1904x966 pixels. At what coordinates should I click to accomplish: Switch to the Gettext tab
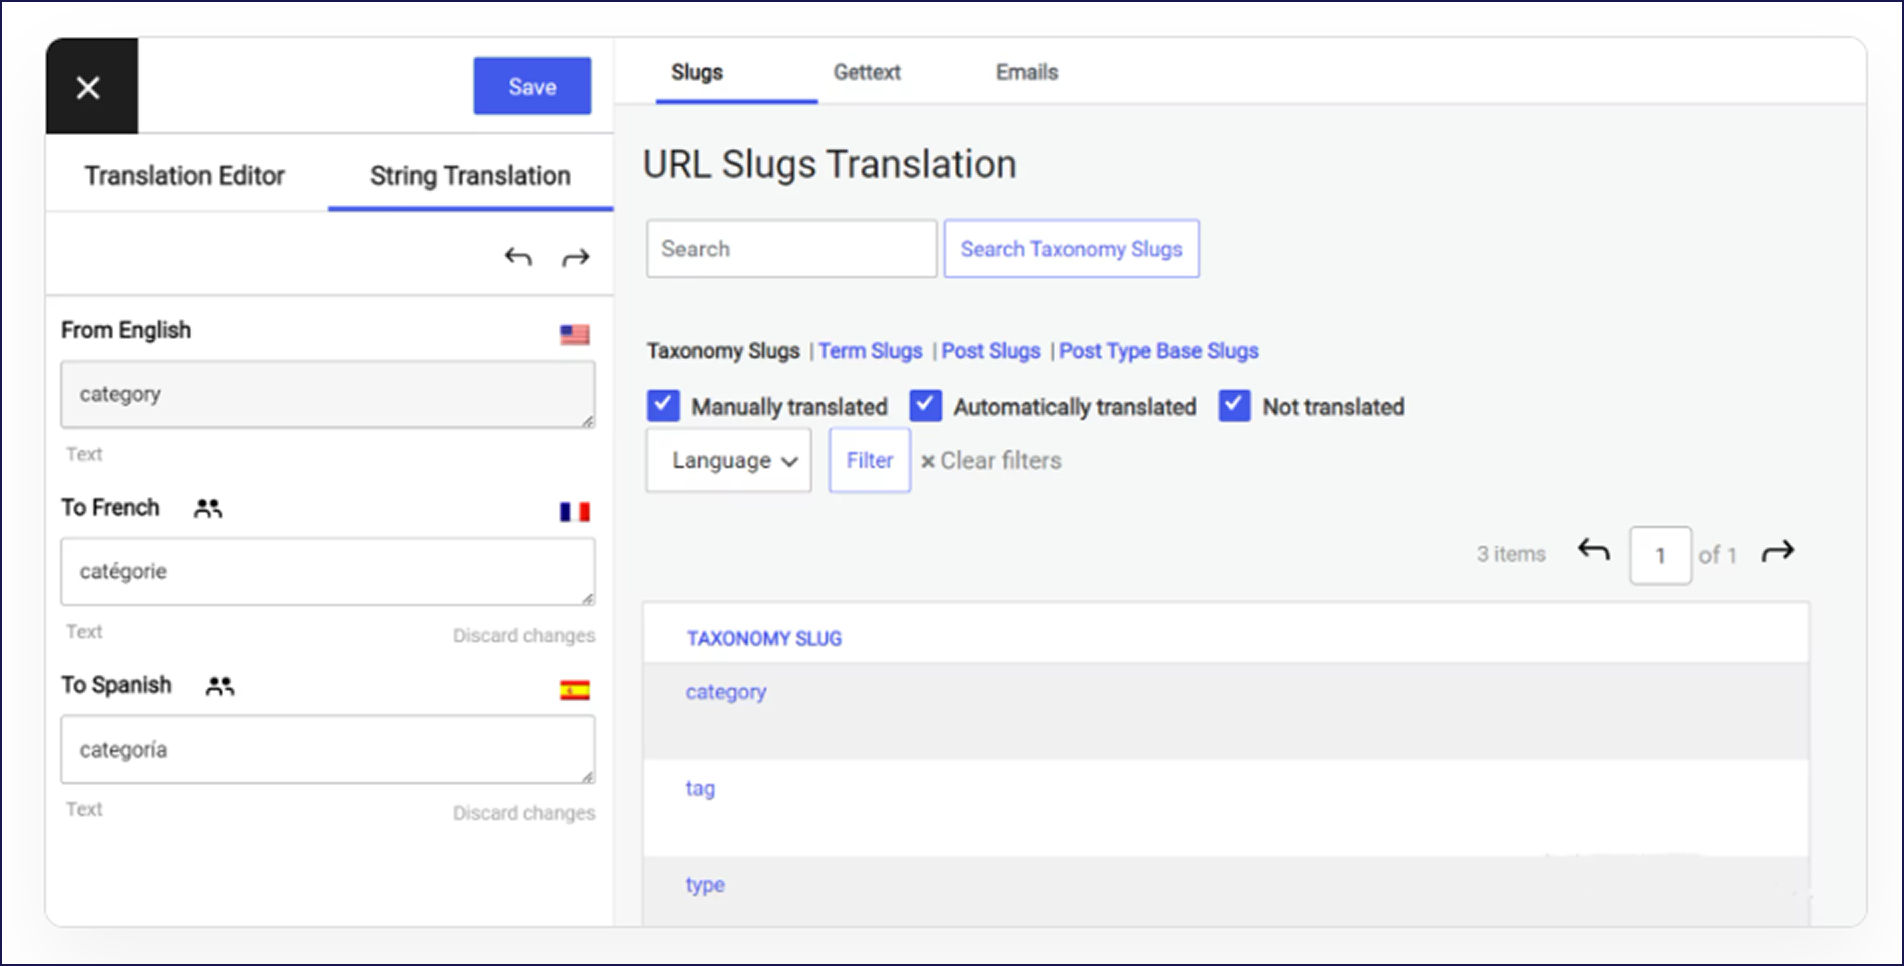click(867, 71)
